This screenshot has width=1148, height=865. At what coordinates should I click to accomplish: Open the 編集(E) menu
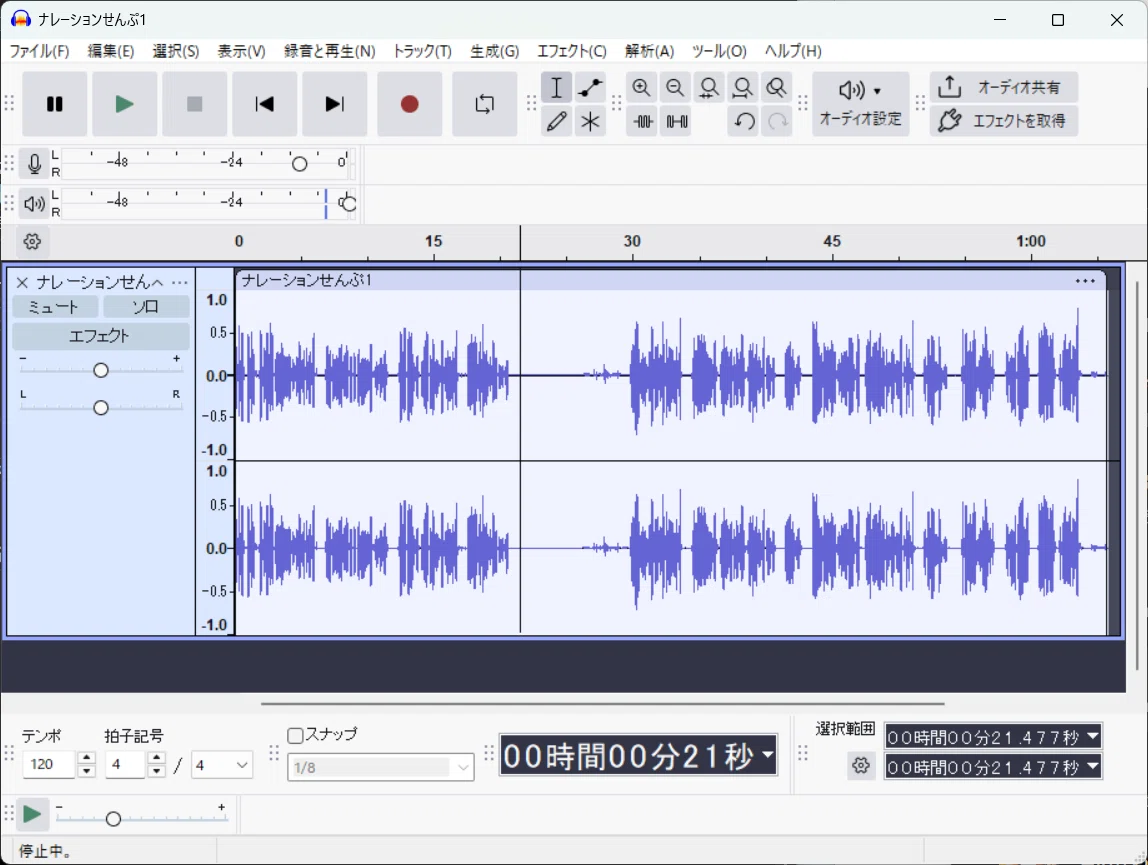tap(111, 51)
